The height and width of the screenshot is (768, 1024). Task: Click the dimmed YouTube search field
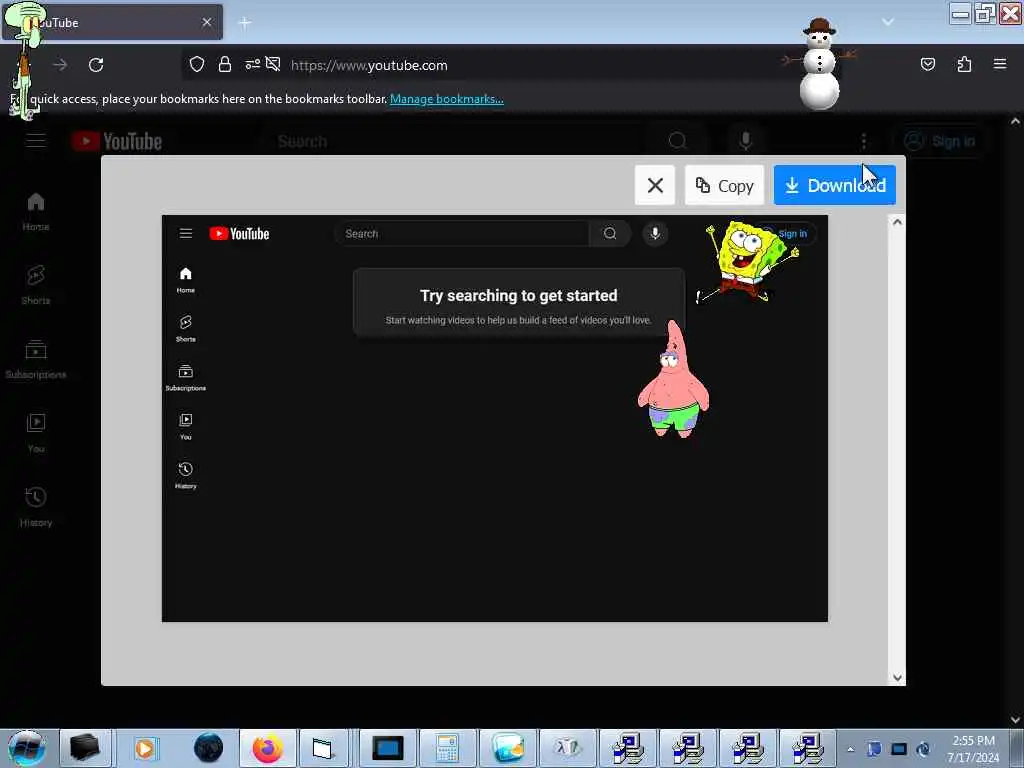coord(451,141)
